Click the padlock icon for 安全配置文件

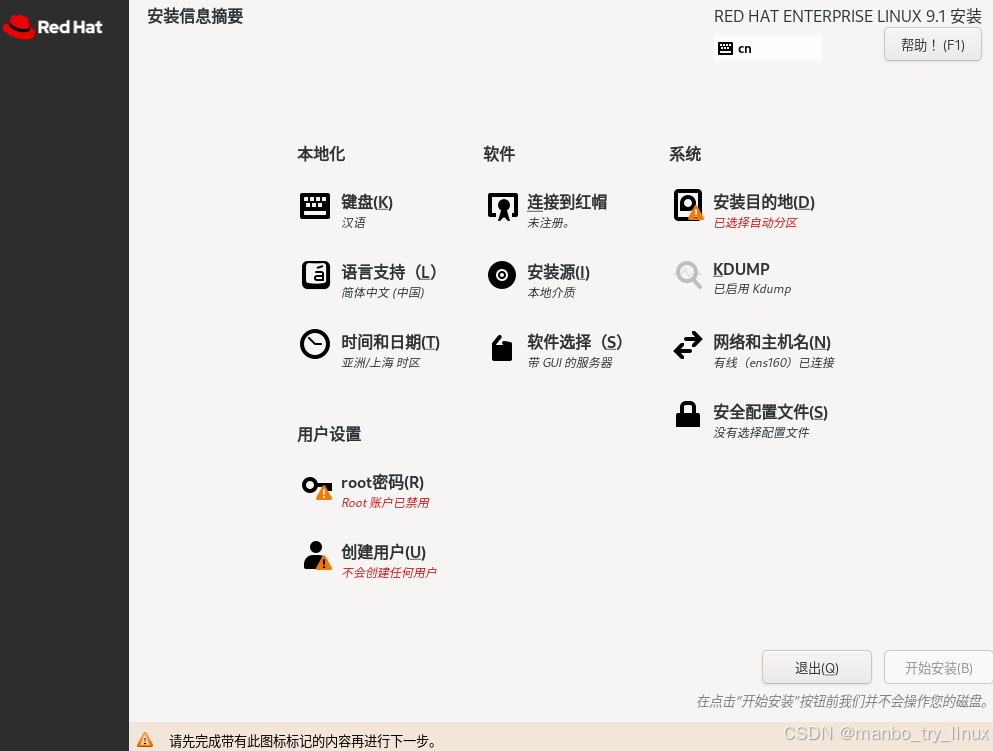(688, 414)
